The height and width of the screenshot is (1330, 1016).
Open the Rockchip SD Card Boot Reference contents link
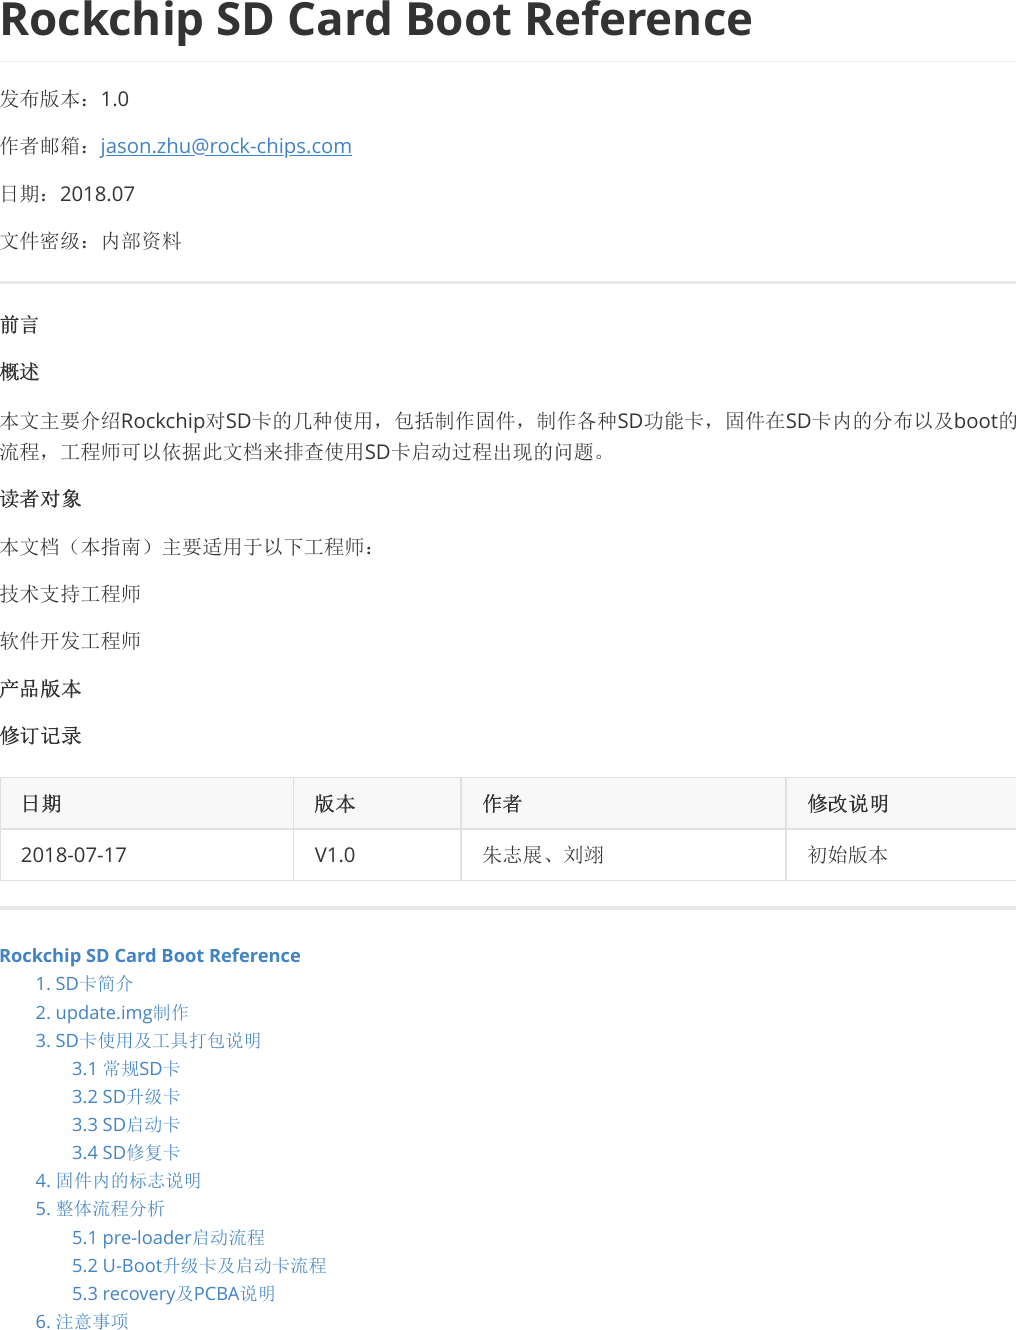(x=150, y=955)
